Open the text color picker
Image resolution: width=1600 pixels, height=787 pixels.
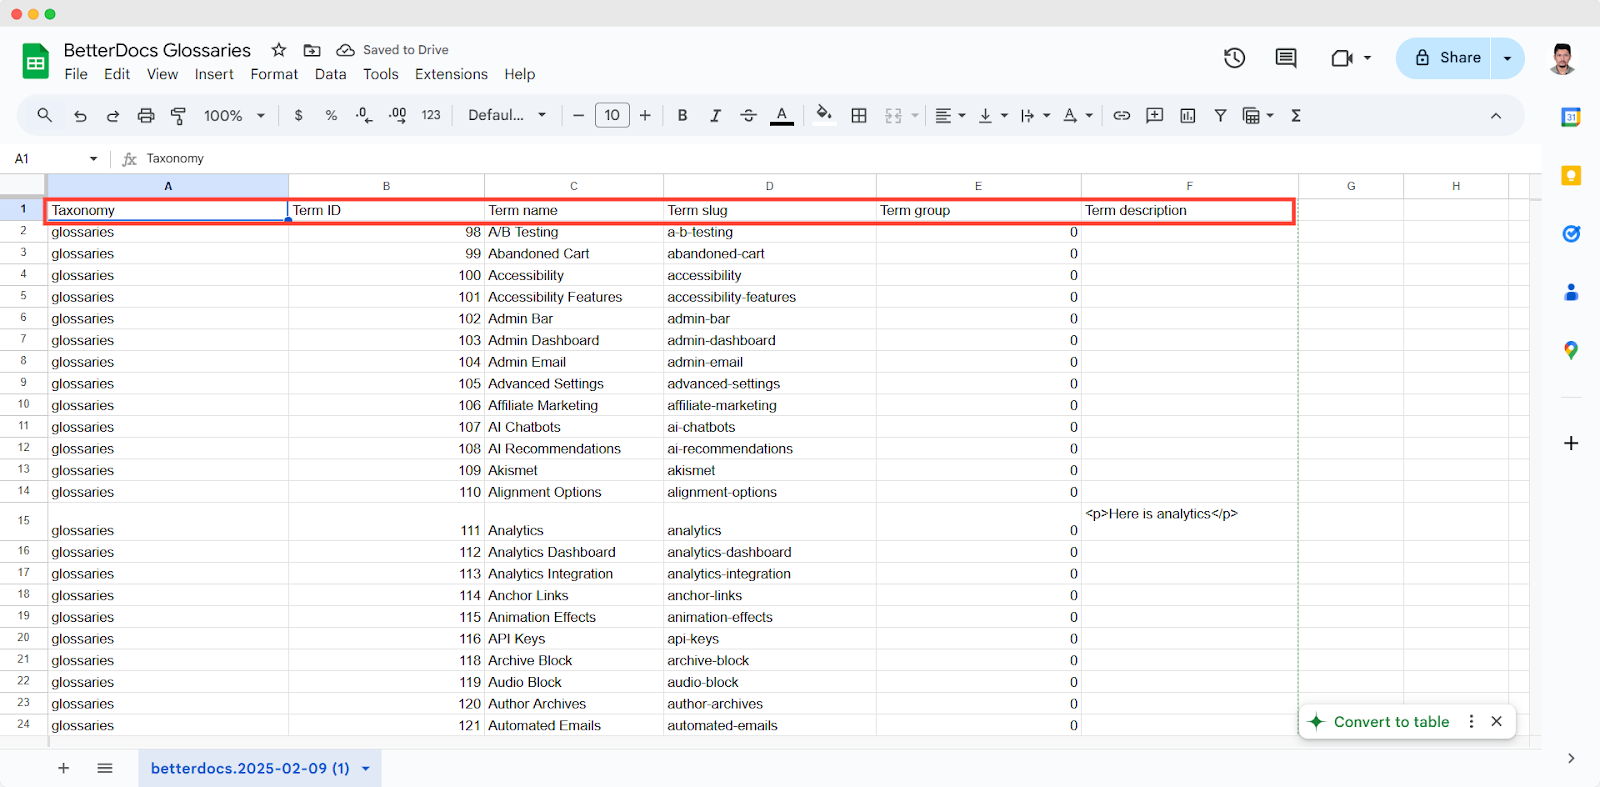tap(782, 116)
